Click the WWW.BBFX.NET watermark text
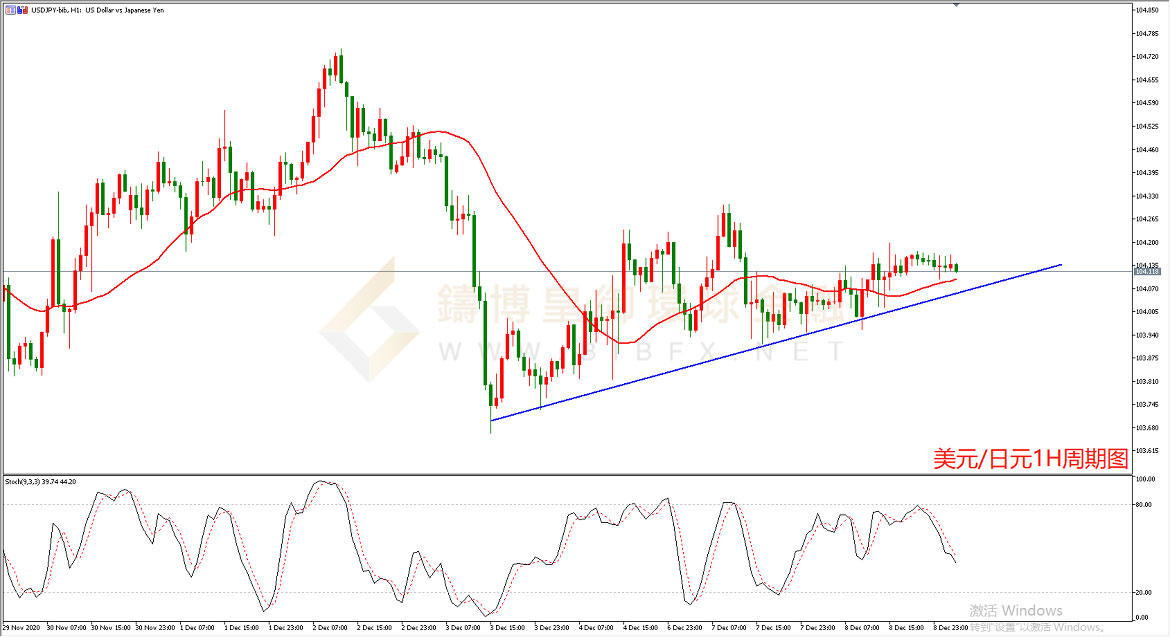This screenshot has width=1170, height=637. pyautogui.click(x=640, y=352)
